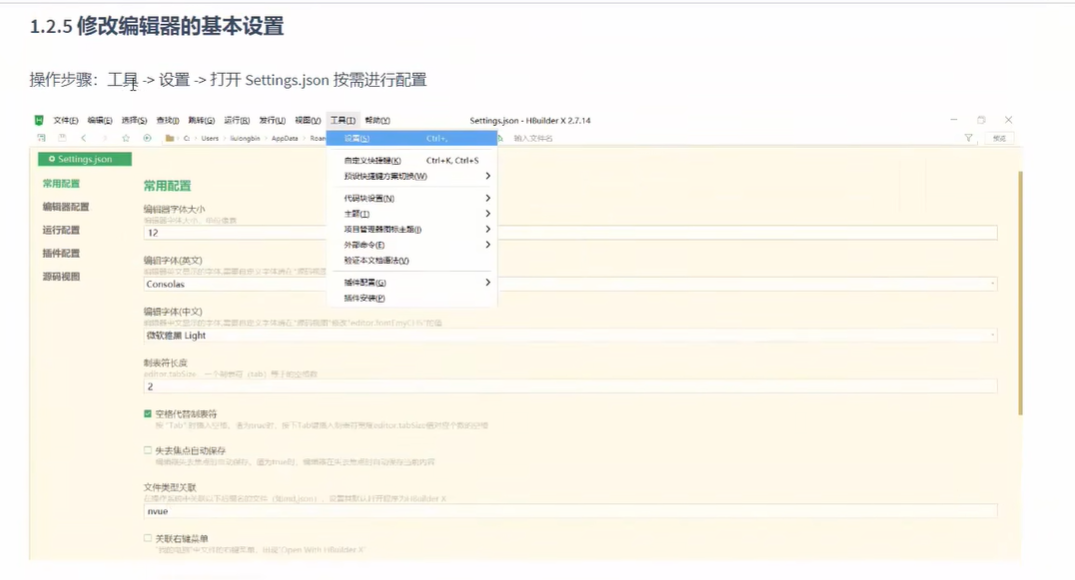The image size is (1075, 580).
Task: Enable 关联右键菜单 checkbox
Action: 147,538
